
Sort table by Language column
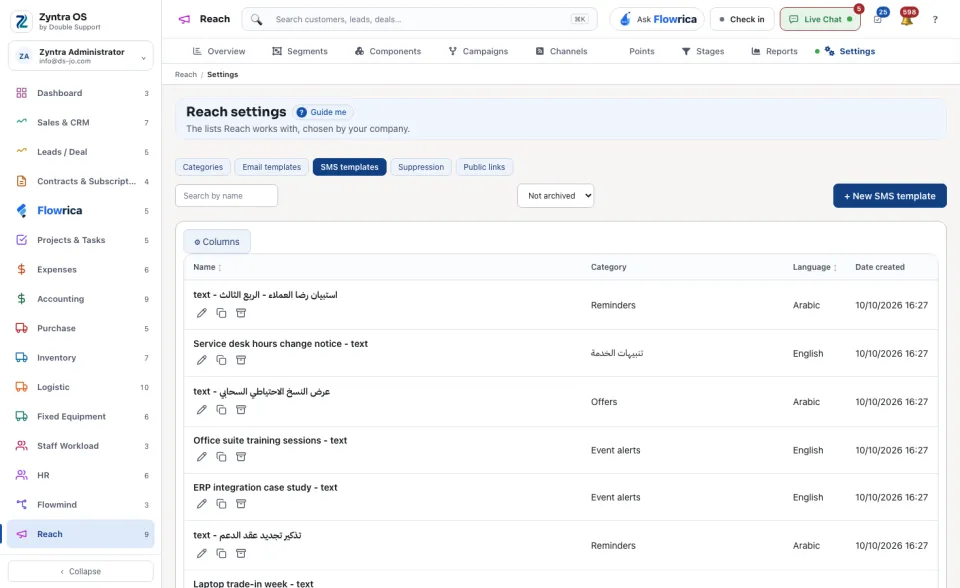click(814, 267)
